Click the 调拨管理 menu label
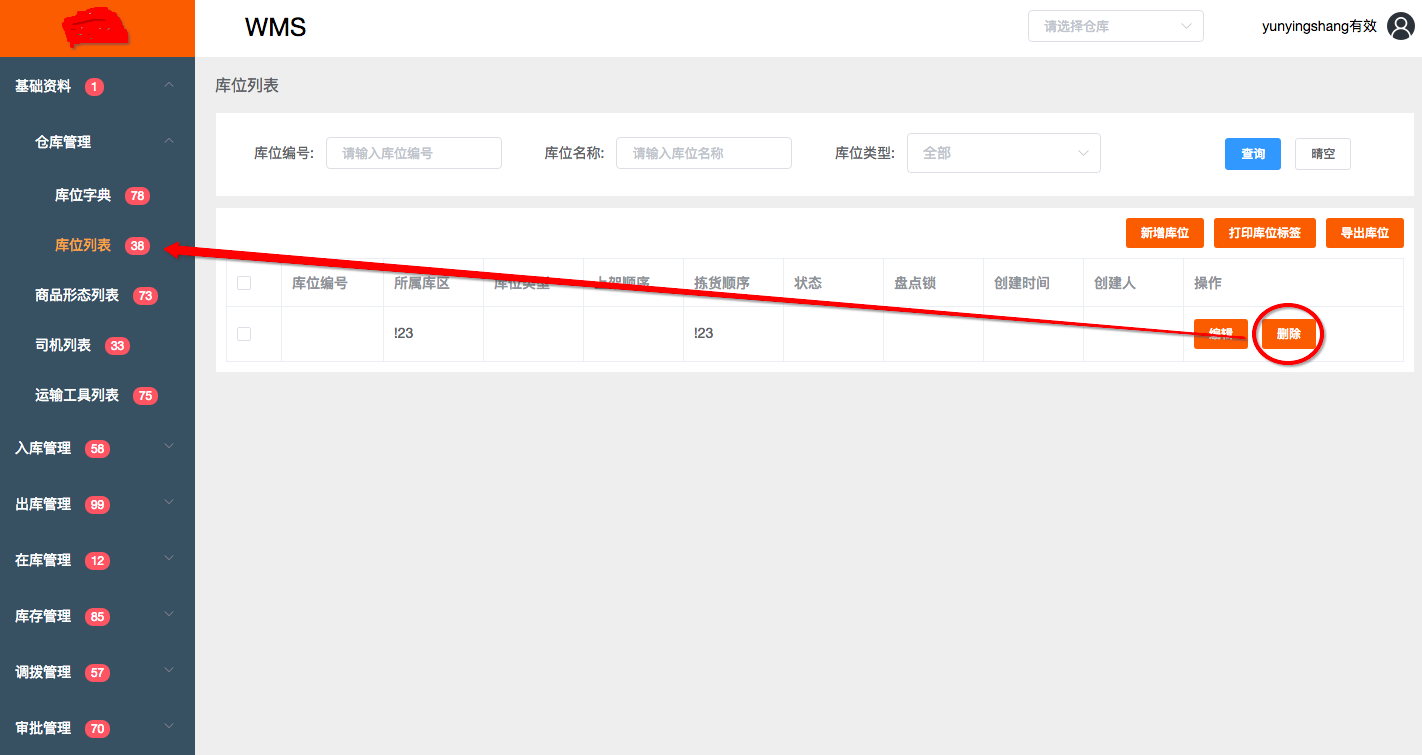Viewport: 1422px width, 755px height. pos(43,673)
